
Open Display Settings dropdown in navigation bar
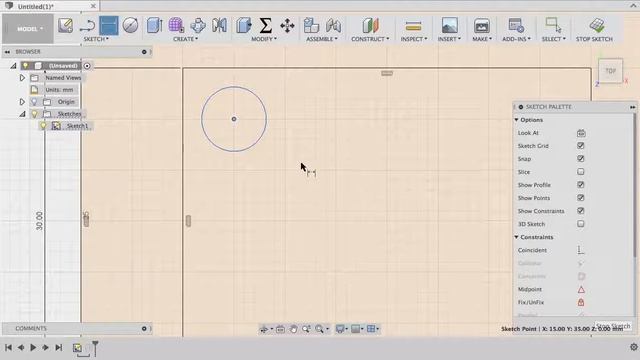point(341,329)
